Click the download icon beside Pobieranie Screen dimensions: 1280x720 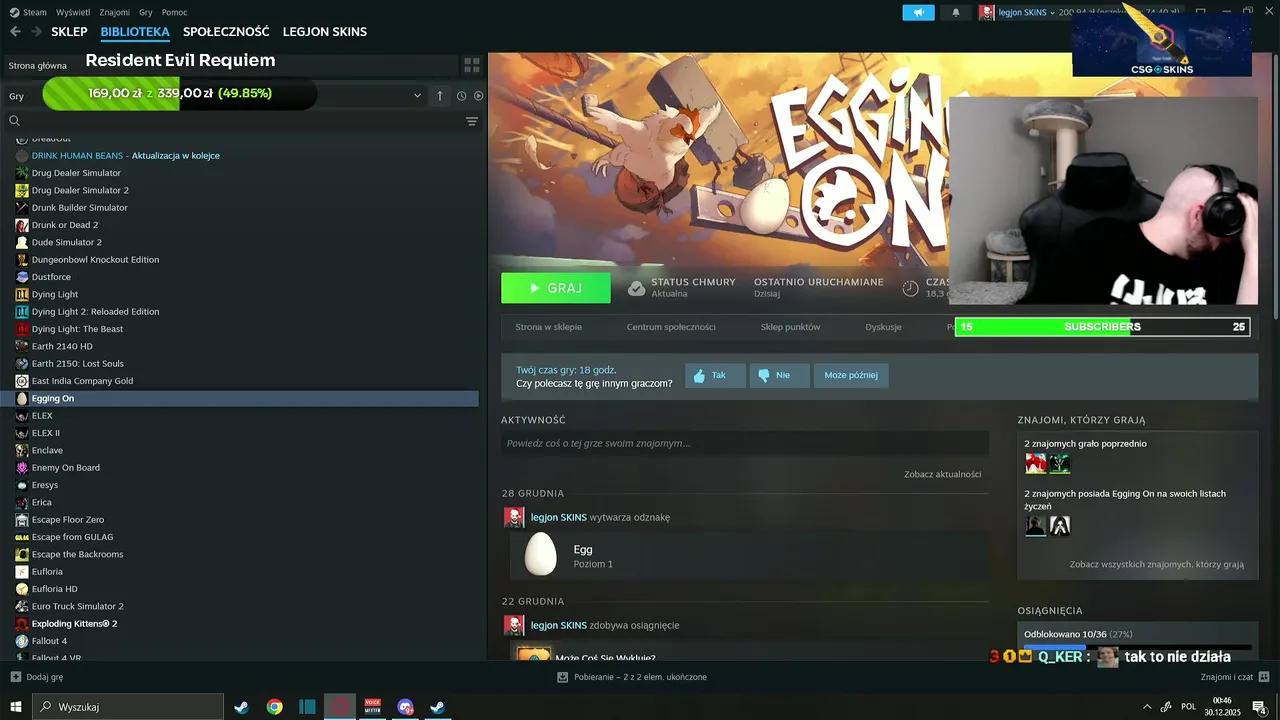pos(563,677)
